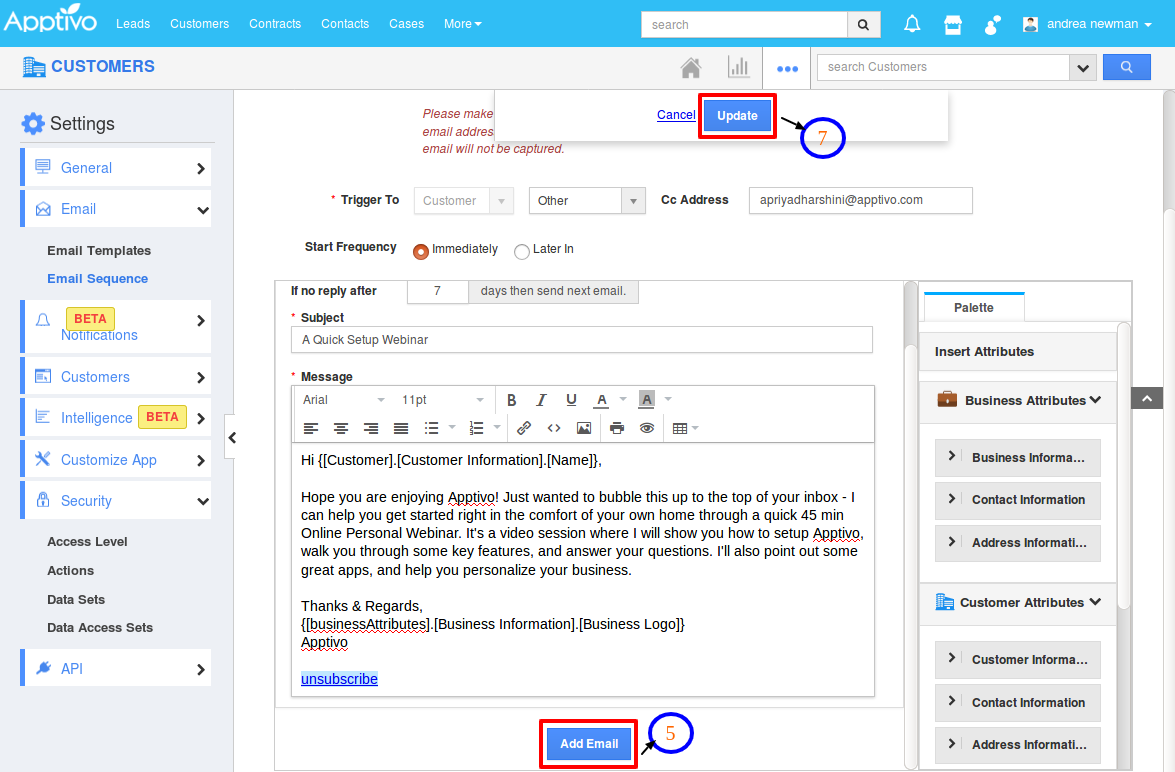Expand General settings section

tap(116, 168)
